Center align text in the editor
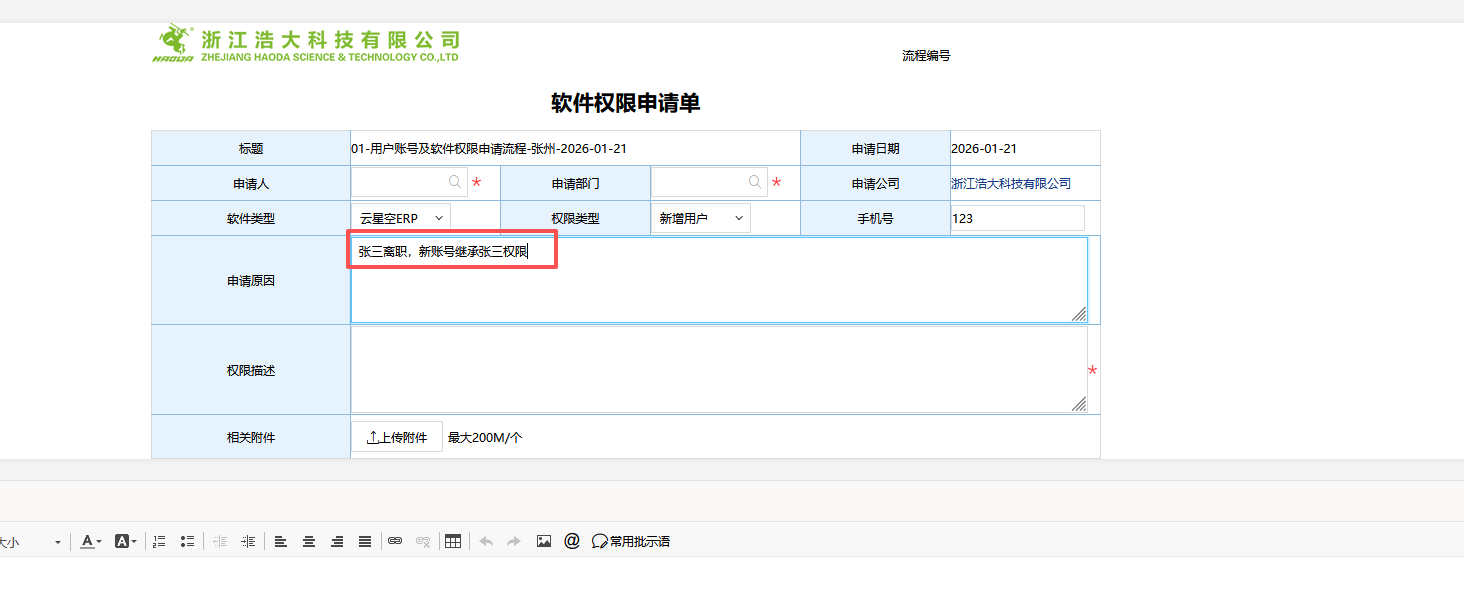1464x592 pixels. tap(309, 541)
